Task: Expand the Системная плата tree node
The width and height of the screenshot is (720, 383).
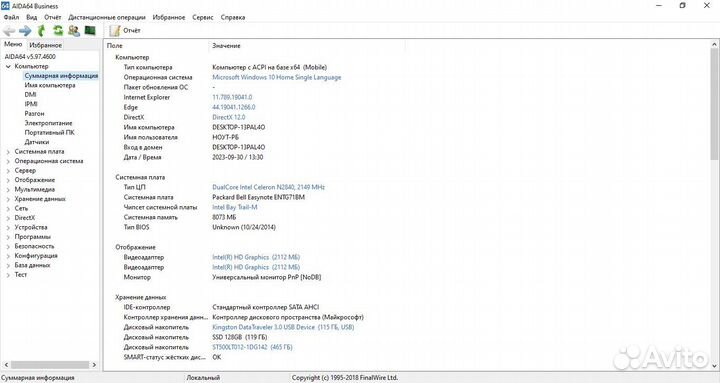Action: [x=8, y=152]
